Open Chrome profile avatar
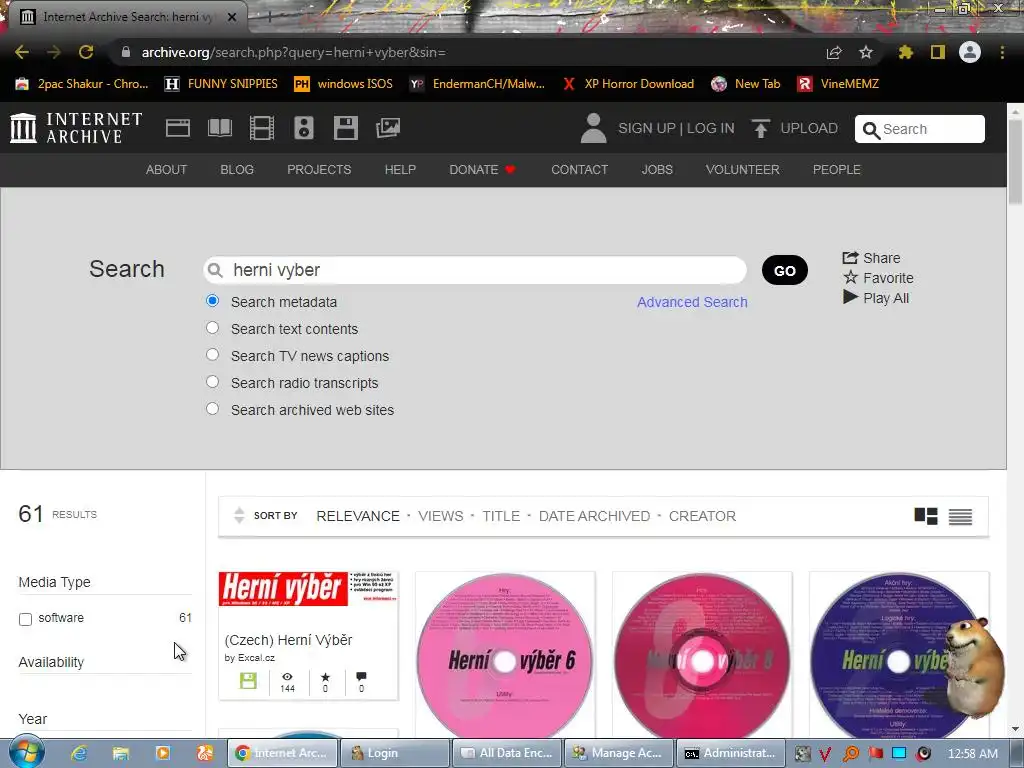Viewport: 1024px width, 768px height. coord(970,52)
